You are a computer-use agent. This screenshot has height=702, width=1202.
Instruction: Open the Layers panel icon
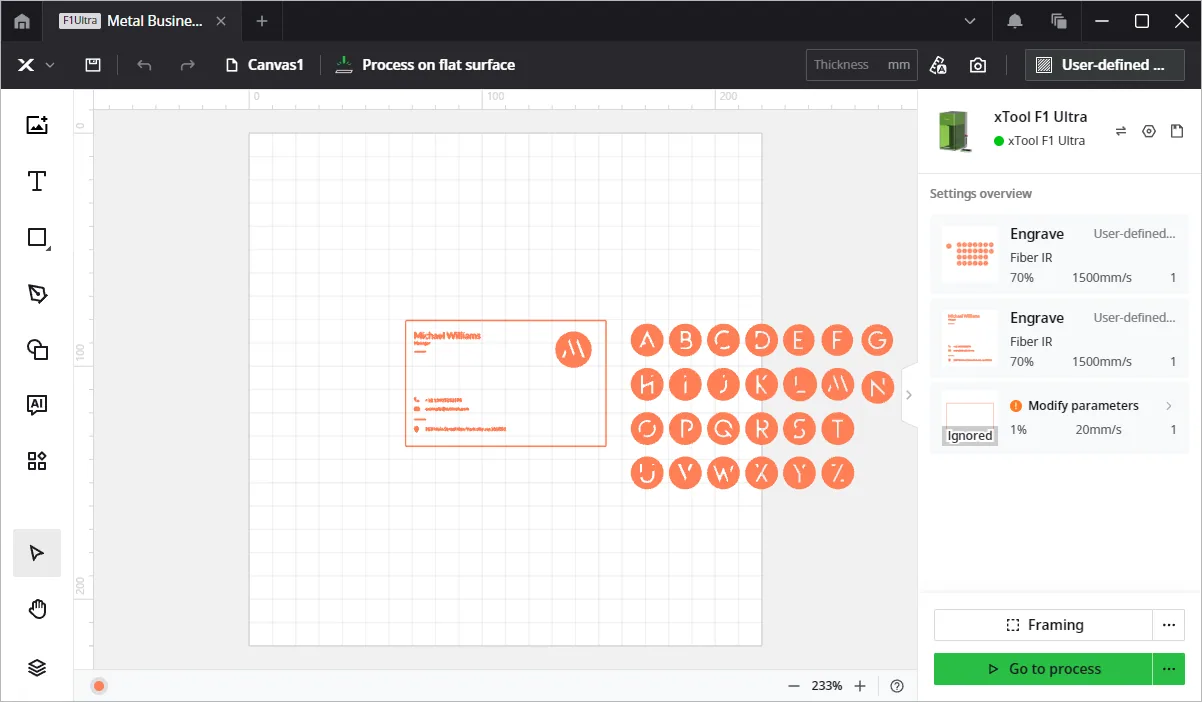click(37, 668)
